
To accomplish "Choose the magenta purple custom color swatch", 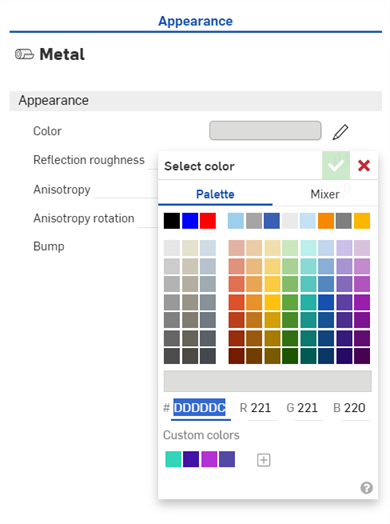I will 209,459.
